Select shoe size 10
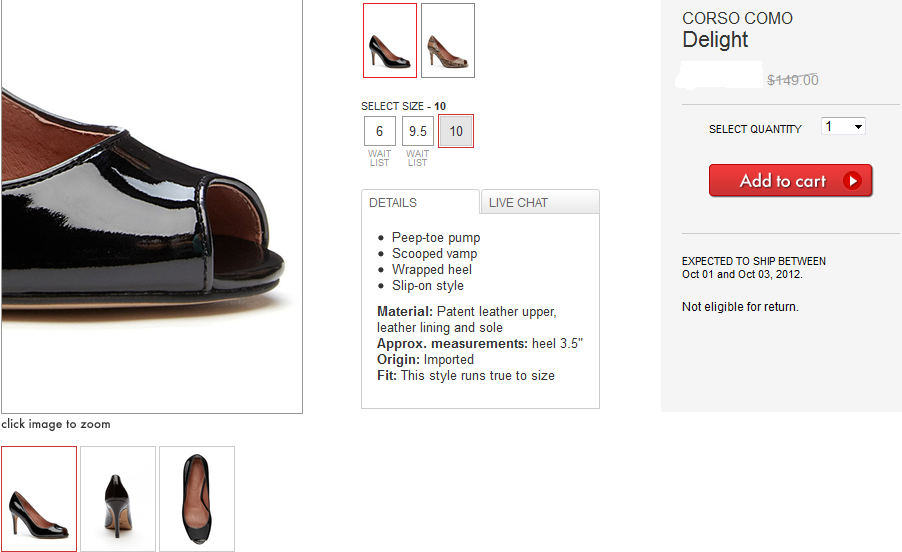Image resolution: width=902 pixels, height=552 pixels. [x=456, y=131]
